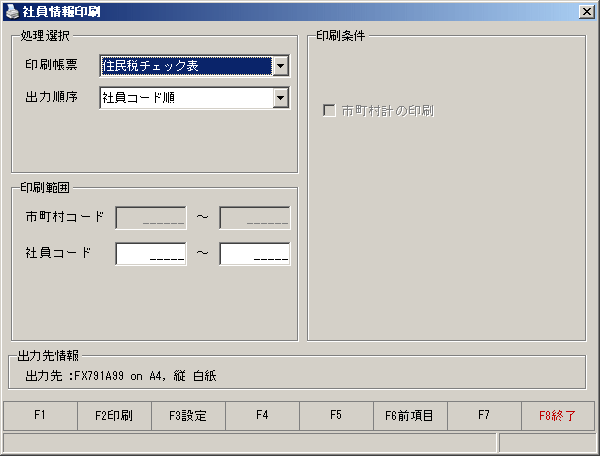Click the F7 function button
The width and height of the screenshot is (600, 456).
pos(484,415)
